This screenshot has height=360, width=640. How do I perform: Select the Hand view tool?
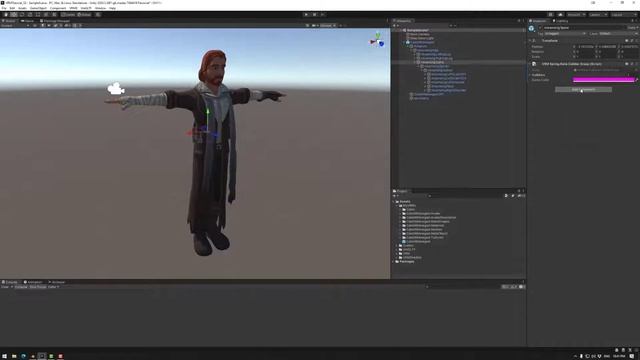(6, 15)
